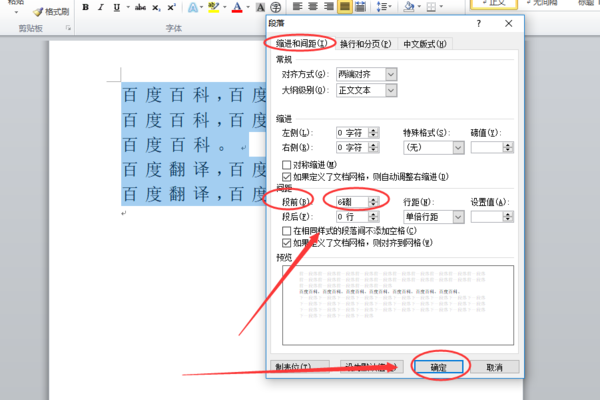Screen dimensions: 600x400
Task: Select the justify alignment icon
Action: [x=345, y=7]
